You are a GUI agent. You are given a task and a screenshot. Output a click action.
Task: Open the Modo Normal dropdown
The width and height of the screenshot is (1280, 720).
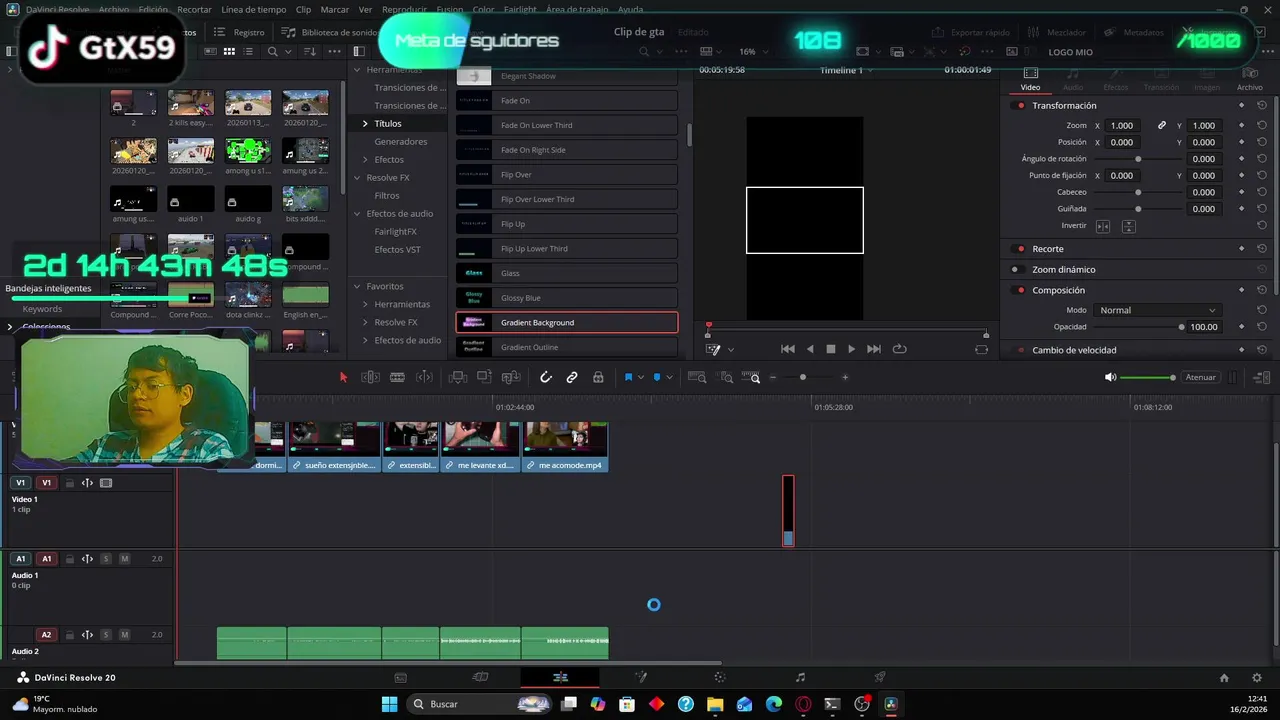click(x=1157, y=310)
